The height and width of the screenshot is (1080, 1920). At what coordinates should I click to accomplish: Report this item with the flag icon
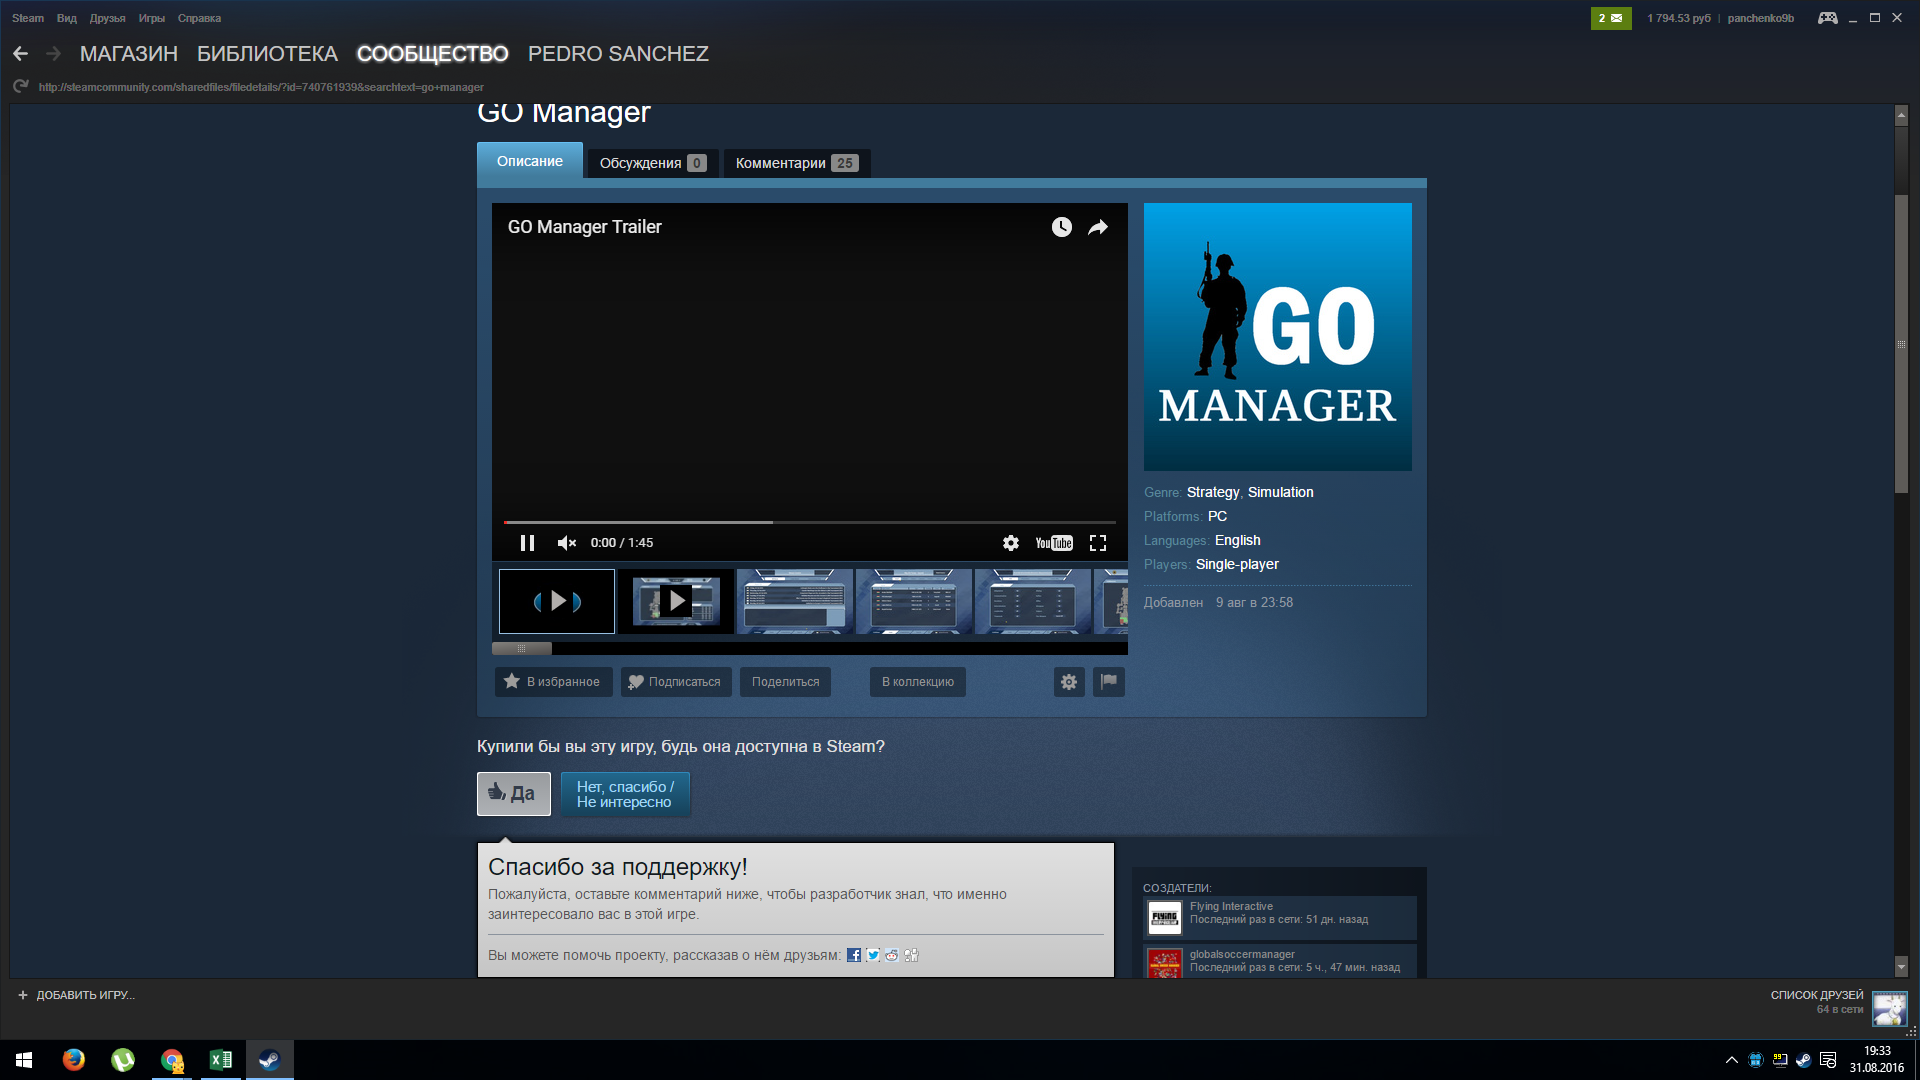(x=1109, y=682)
